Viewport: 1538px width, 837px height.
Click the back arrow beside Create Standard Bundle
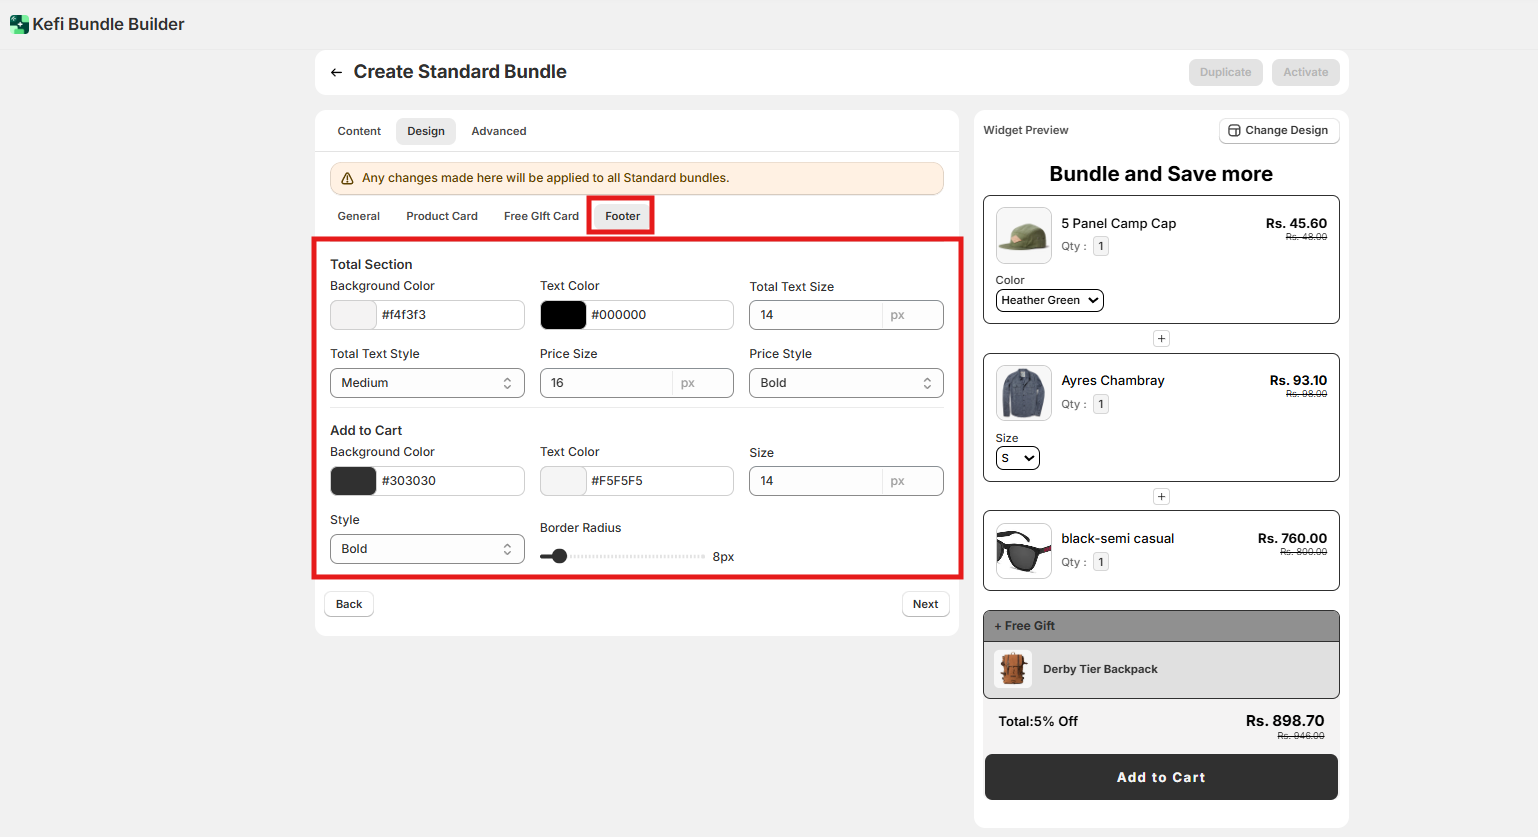click(x=336, y=72)
